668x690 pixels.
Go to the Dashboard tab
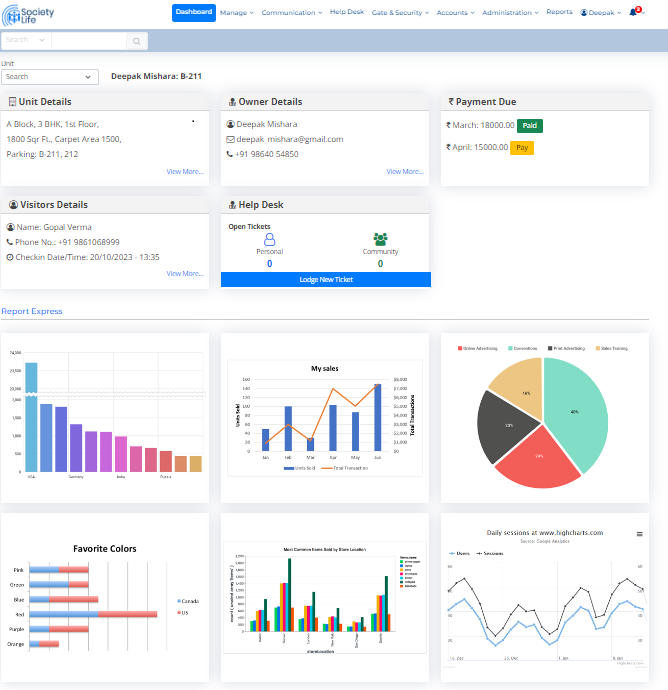pyautogui.click(x=193, y=13)
